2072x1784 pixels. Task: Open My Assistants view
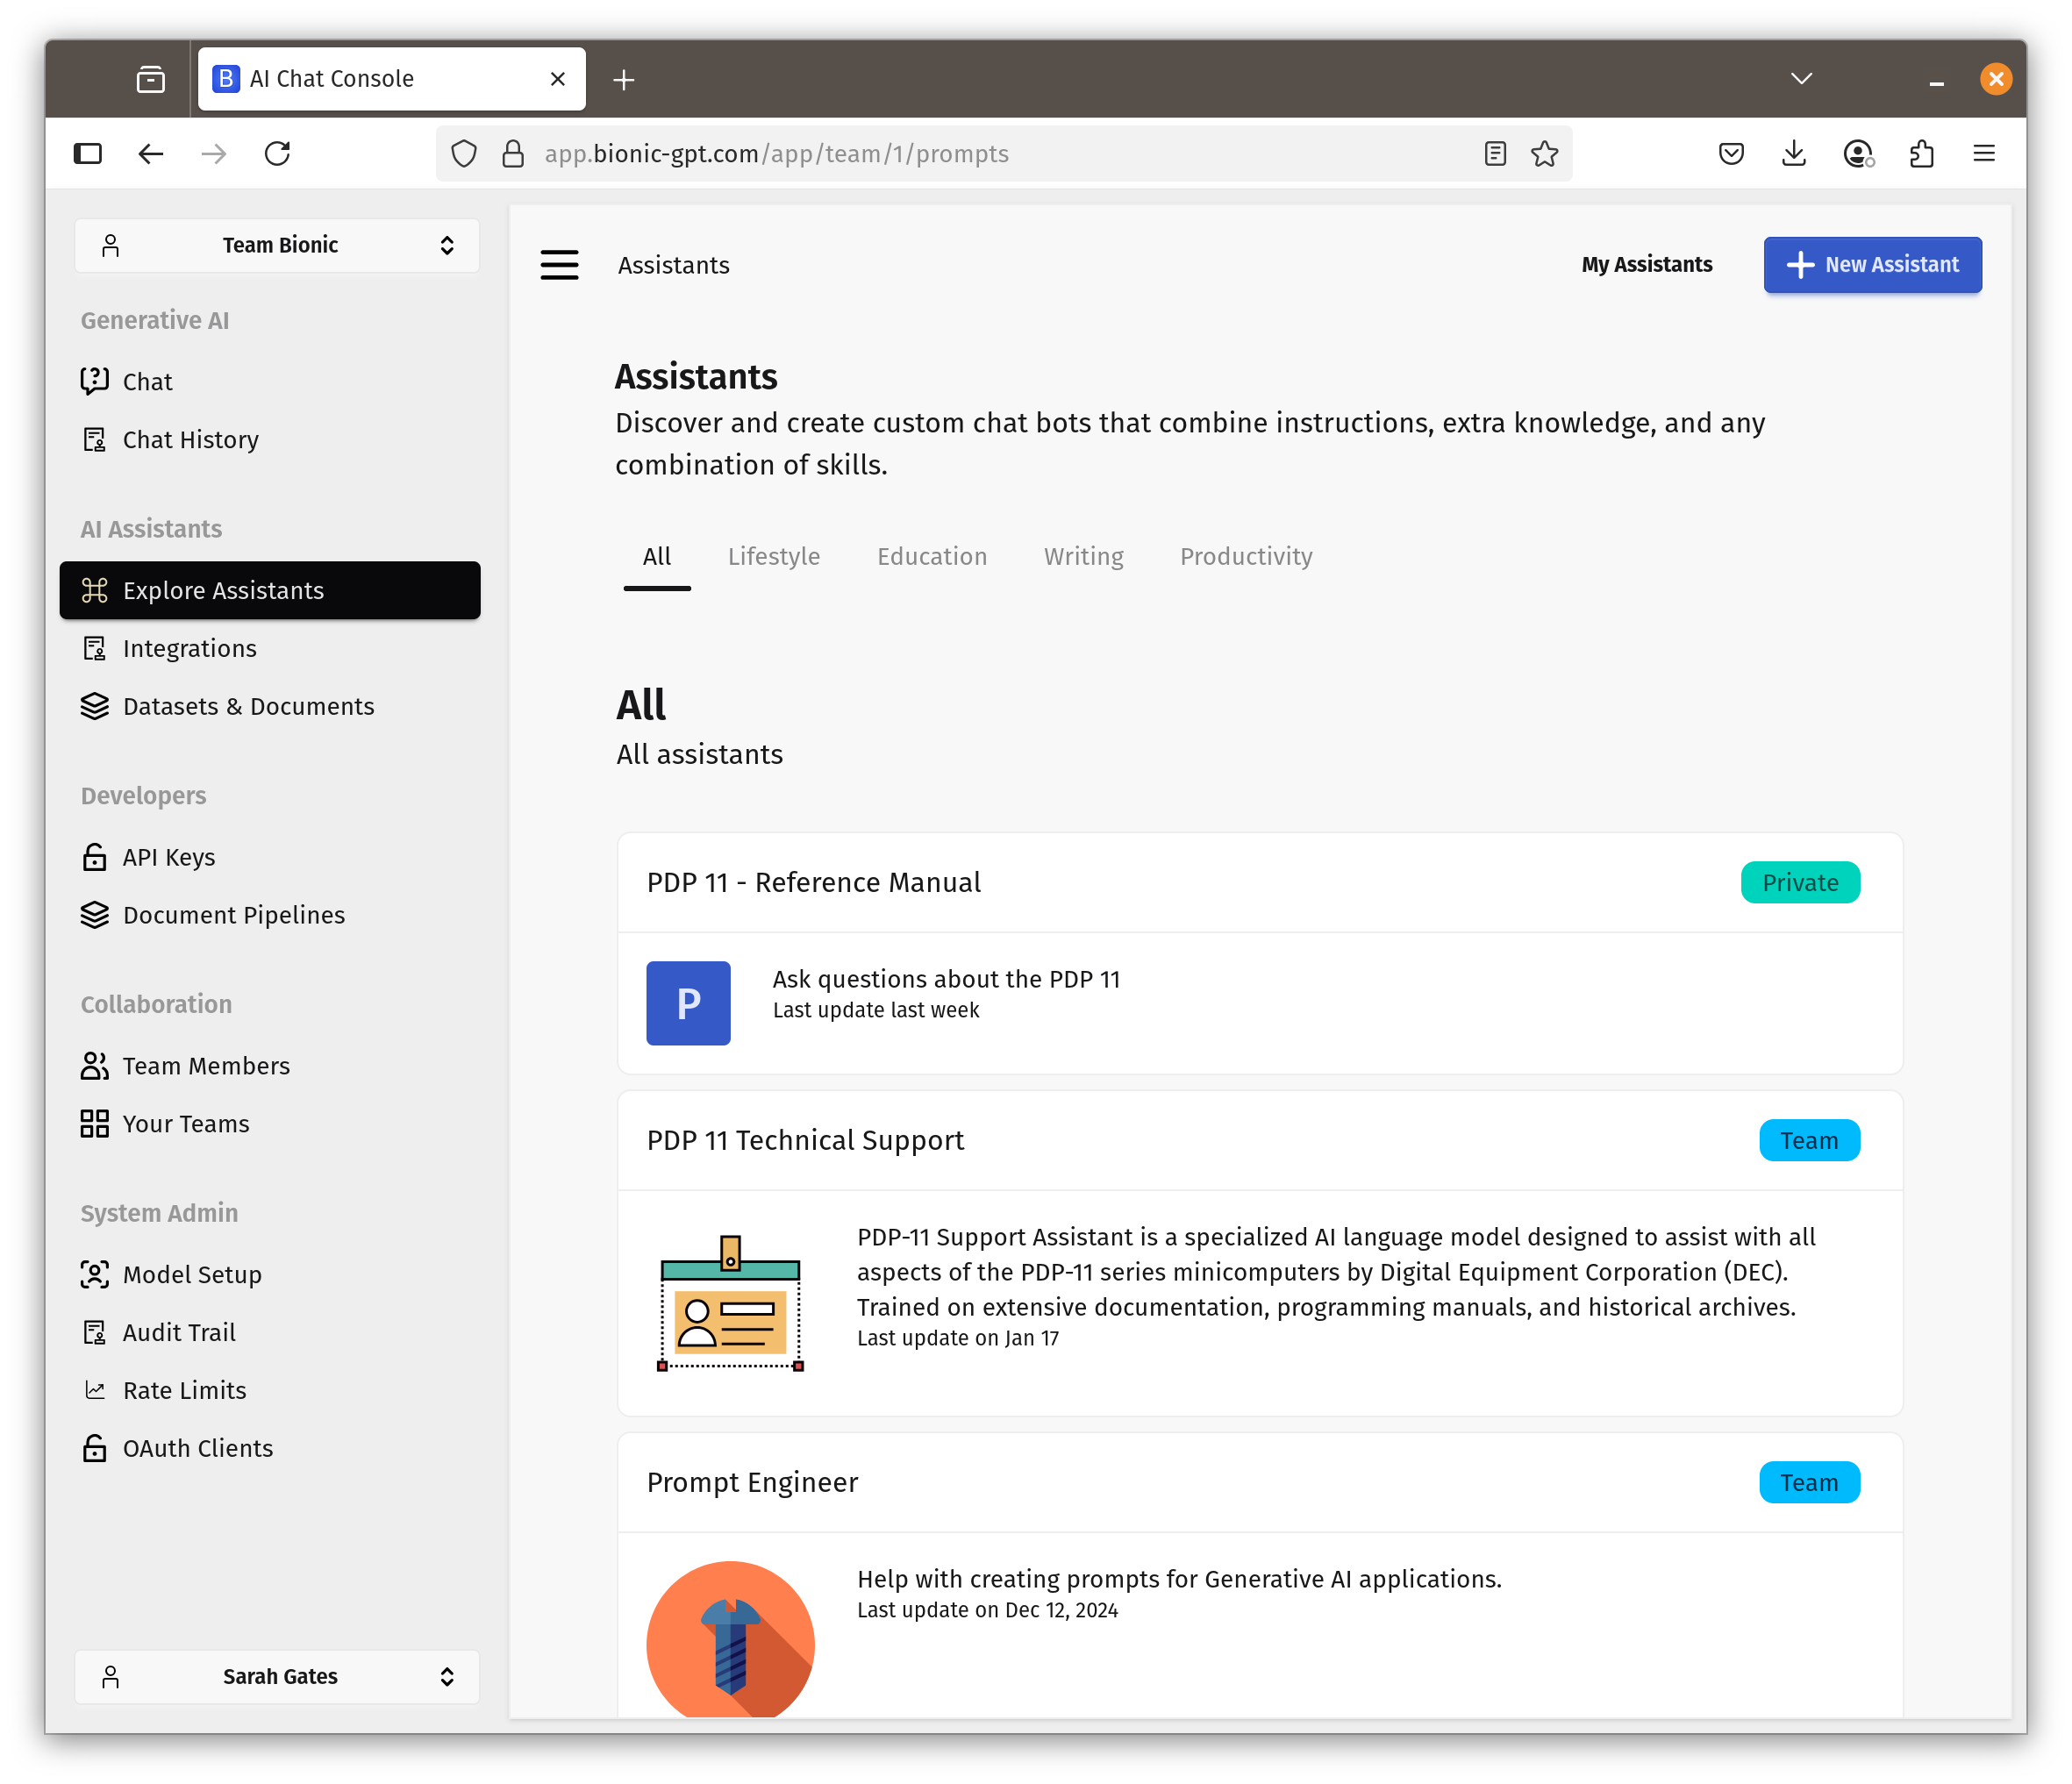coord(1646,264)
